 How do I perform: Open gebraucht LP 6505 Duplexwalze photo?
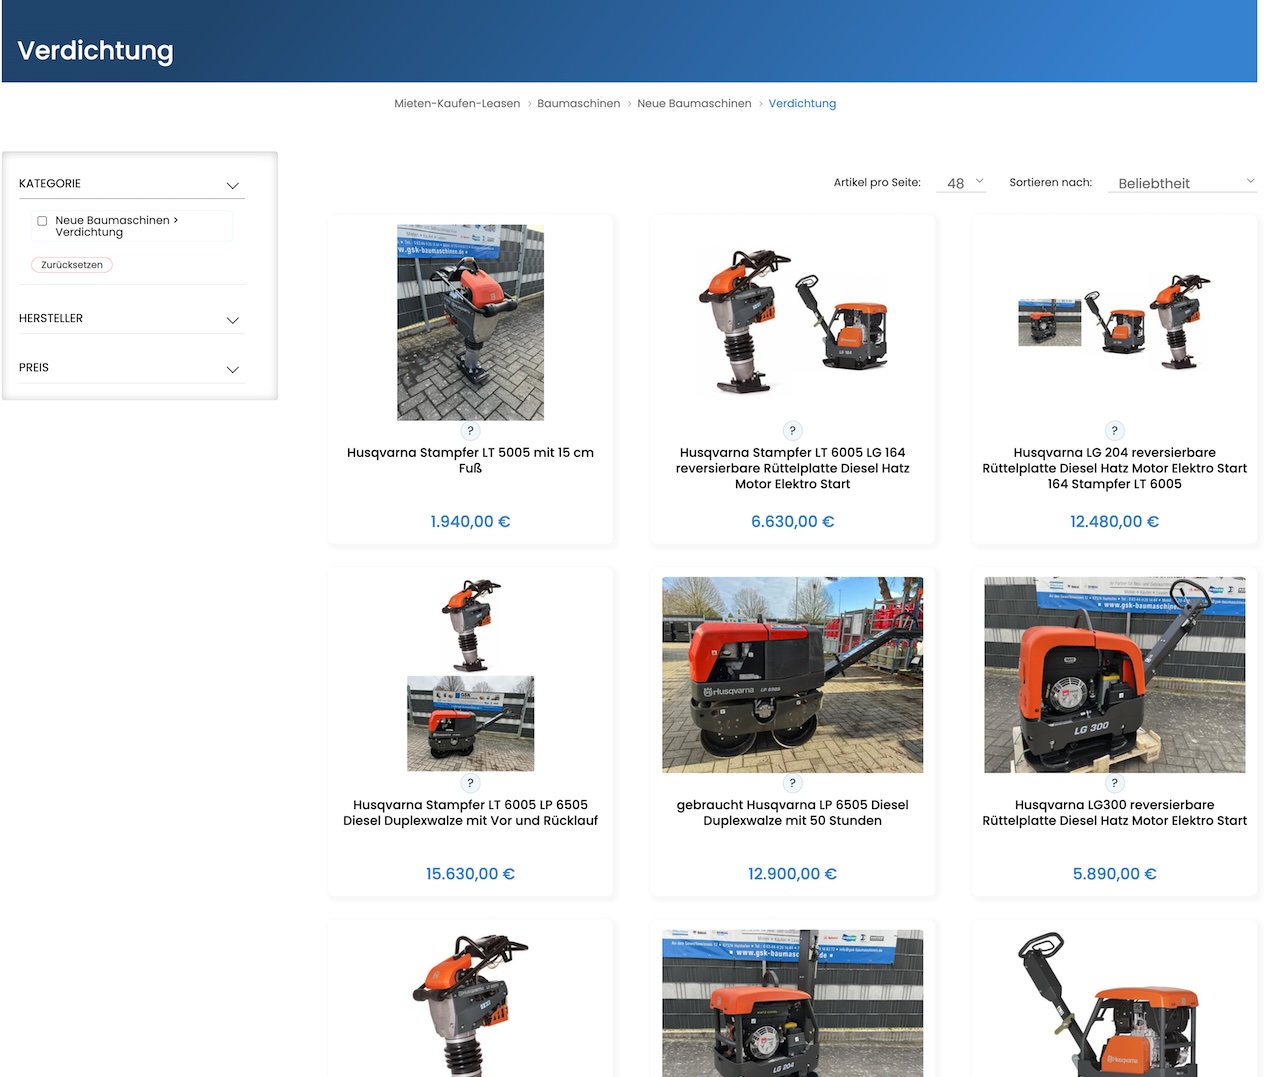792,674
